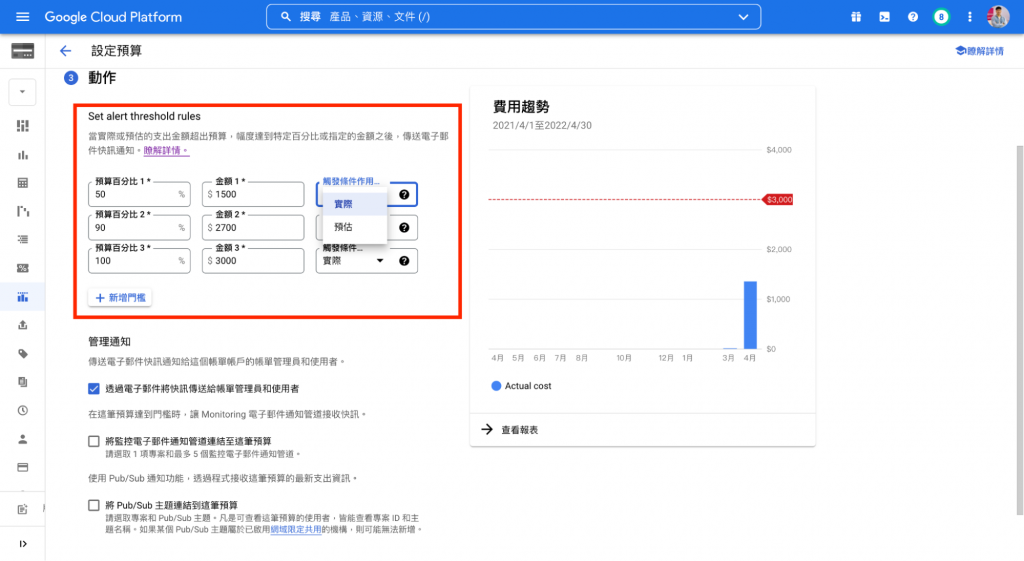The height and width of the screenshot is (561, 1024).
Task: Click the 預算百分比 1 field with 50
Action: [139, 195]
